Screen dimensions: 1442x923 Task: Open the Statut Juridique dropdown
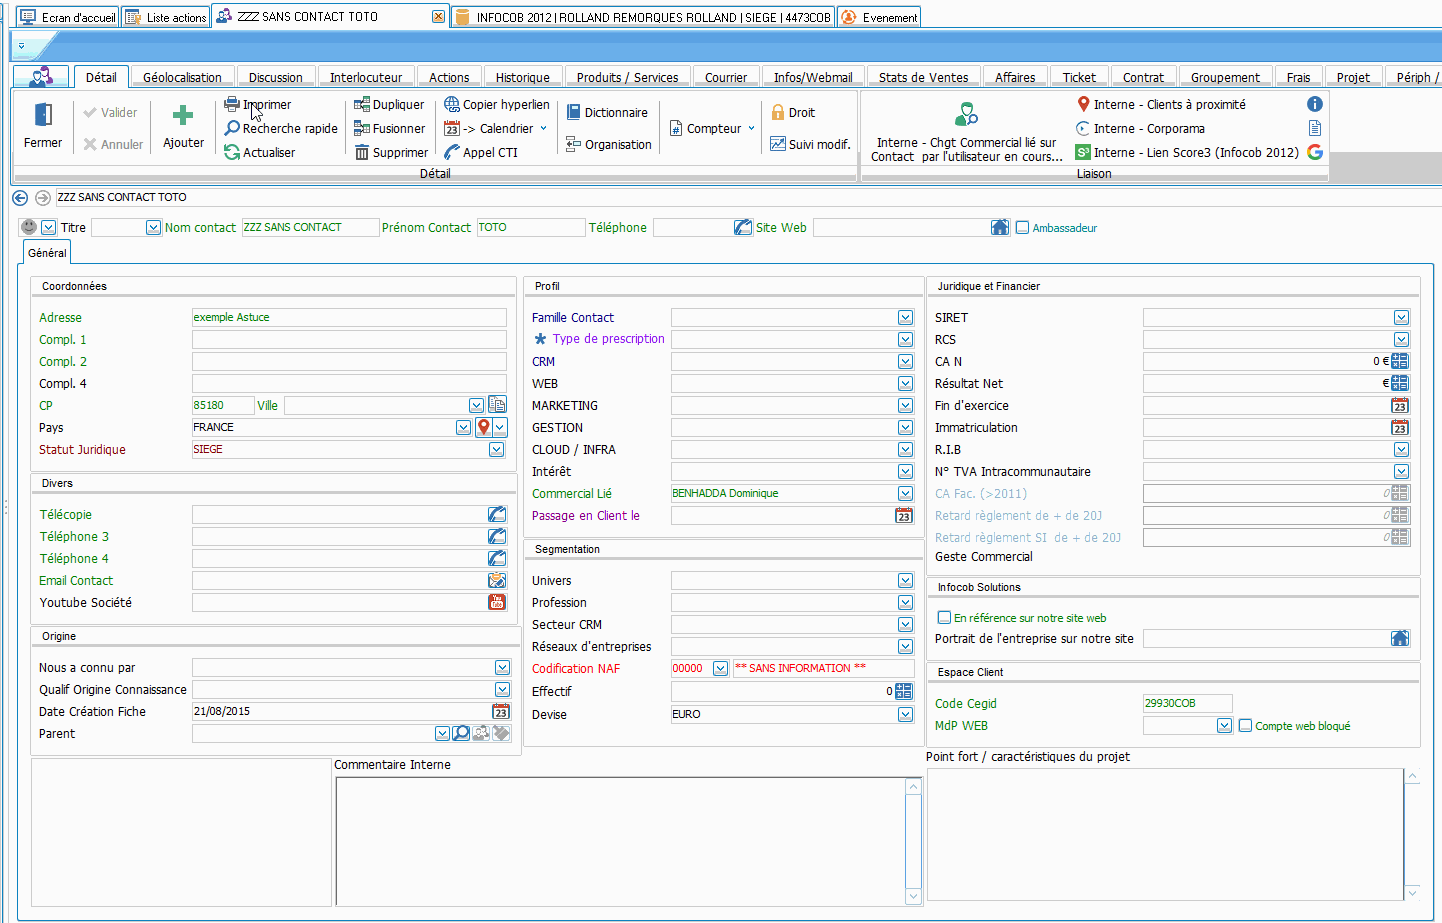pyautogui.click(x=496, y=450)
